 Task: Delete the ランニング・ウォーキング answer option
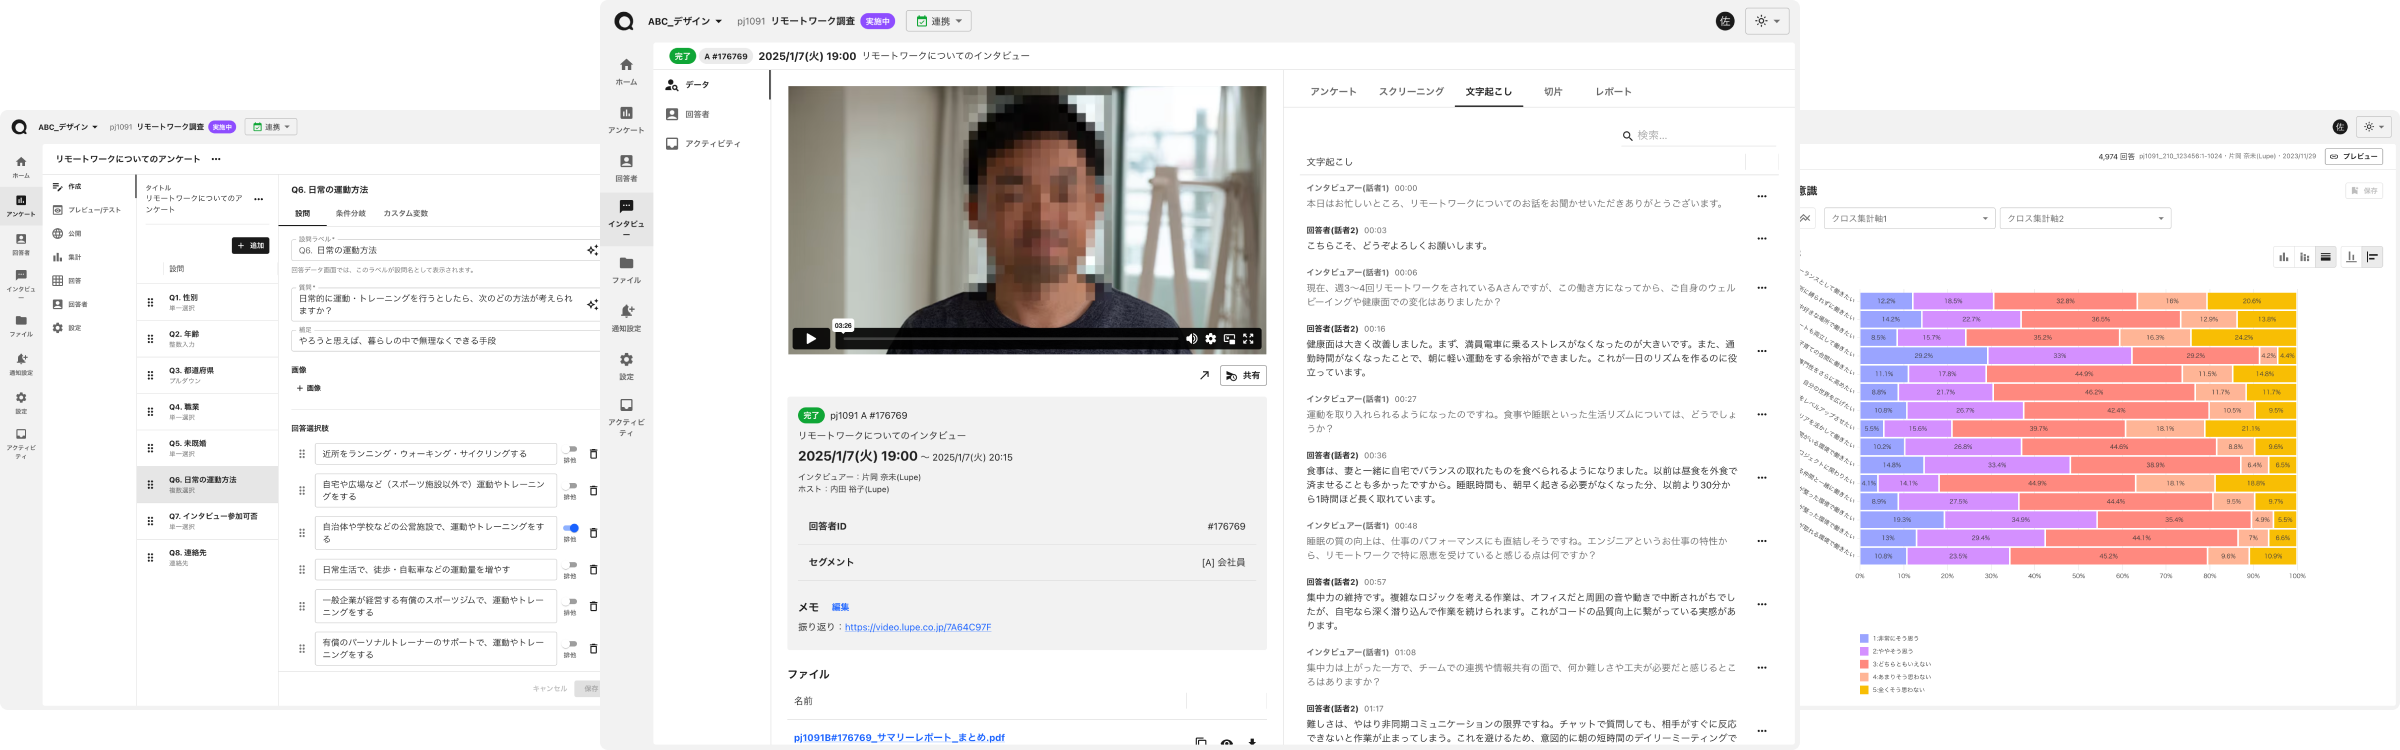click(593, 454)
